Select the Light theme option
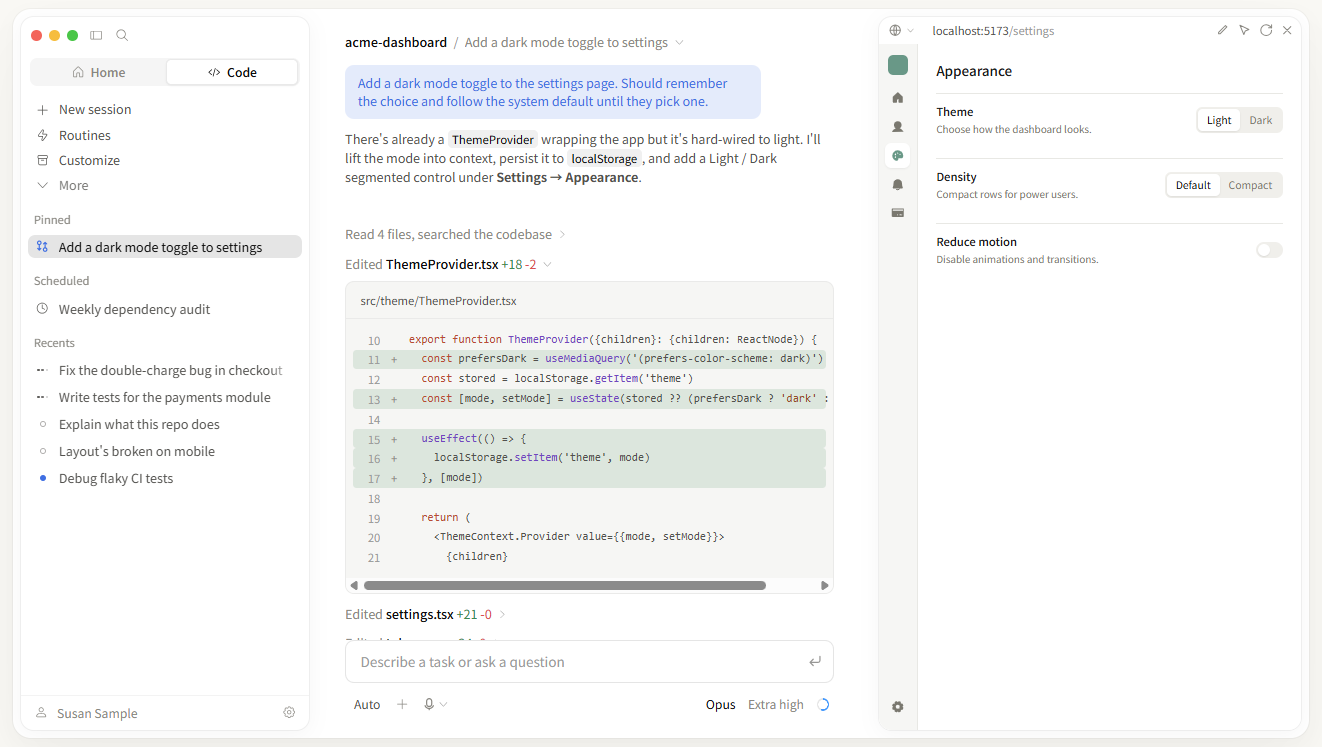Image resolution: width=1322 pixels, height=747 pixels. [x=1219, y=120]
